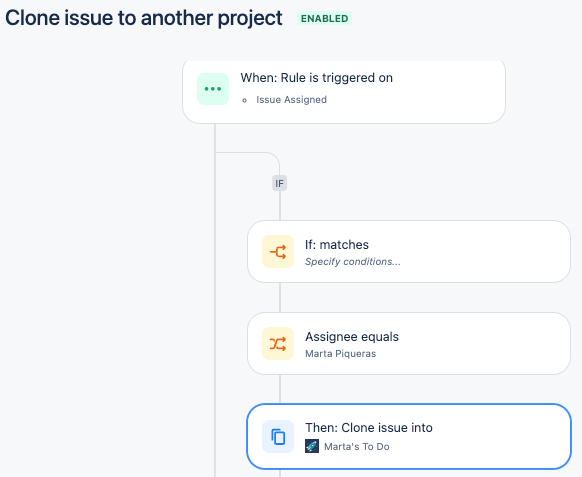Click the Issue Assigned event text
582x477 pixels.
[x=291, y=100]
